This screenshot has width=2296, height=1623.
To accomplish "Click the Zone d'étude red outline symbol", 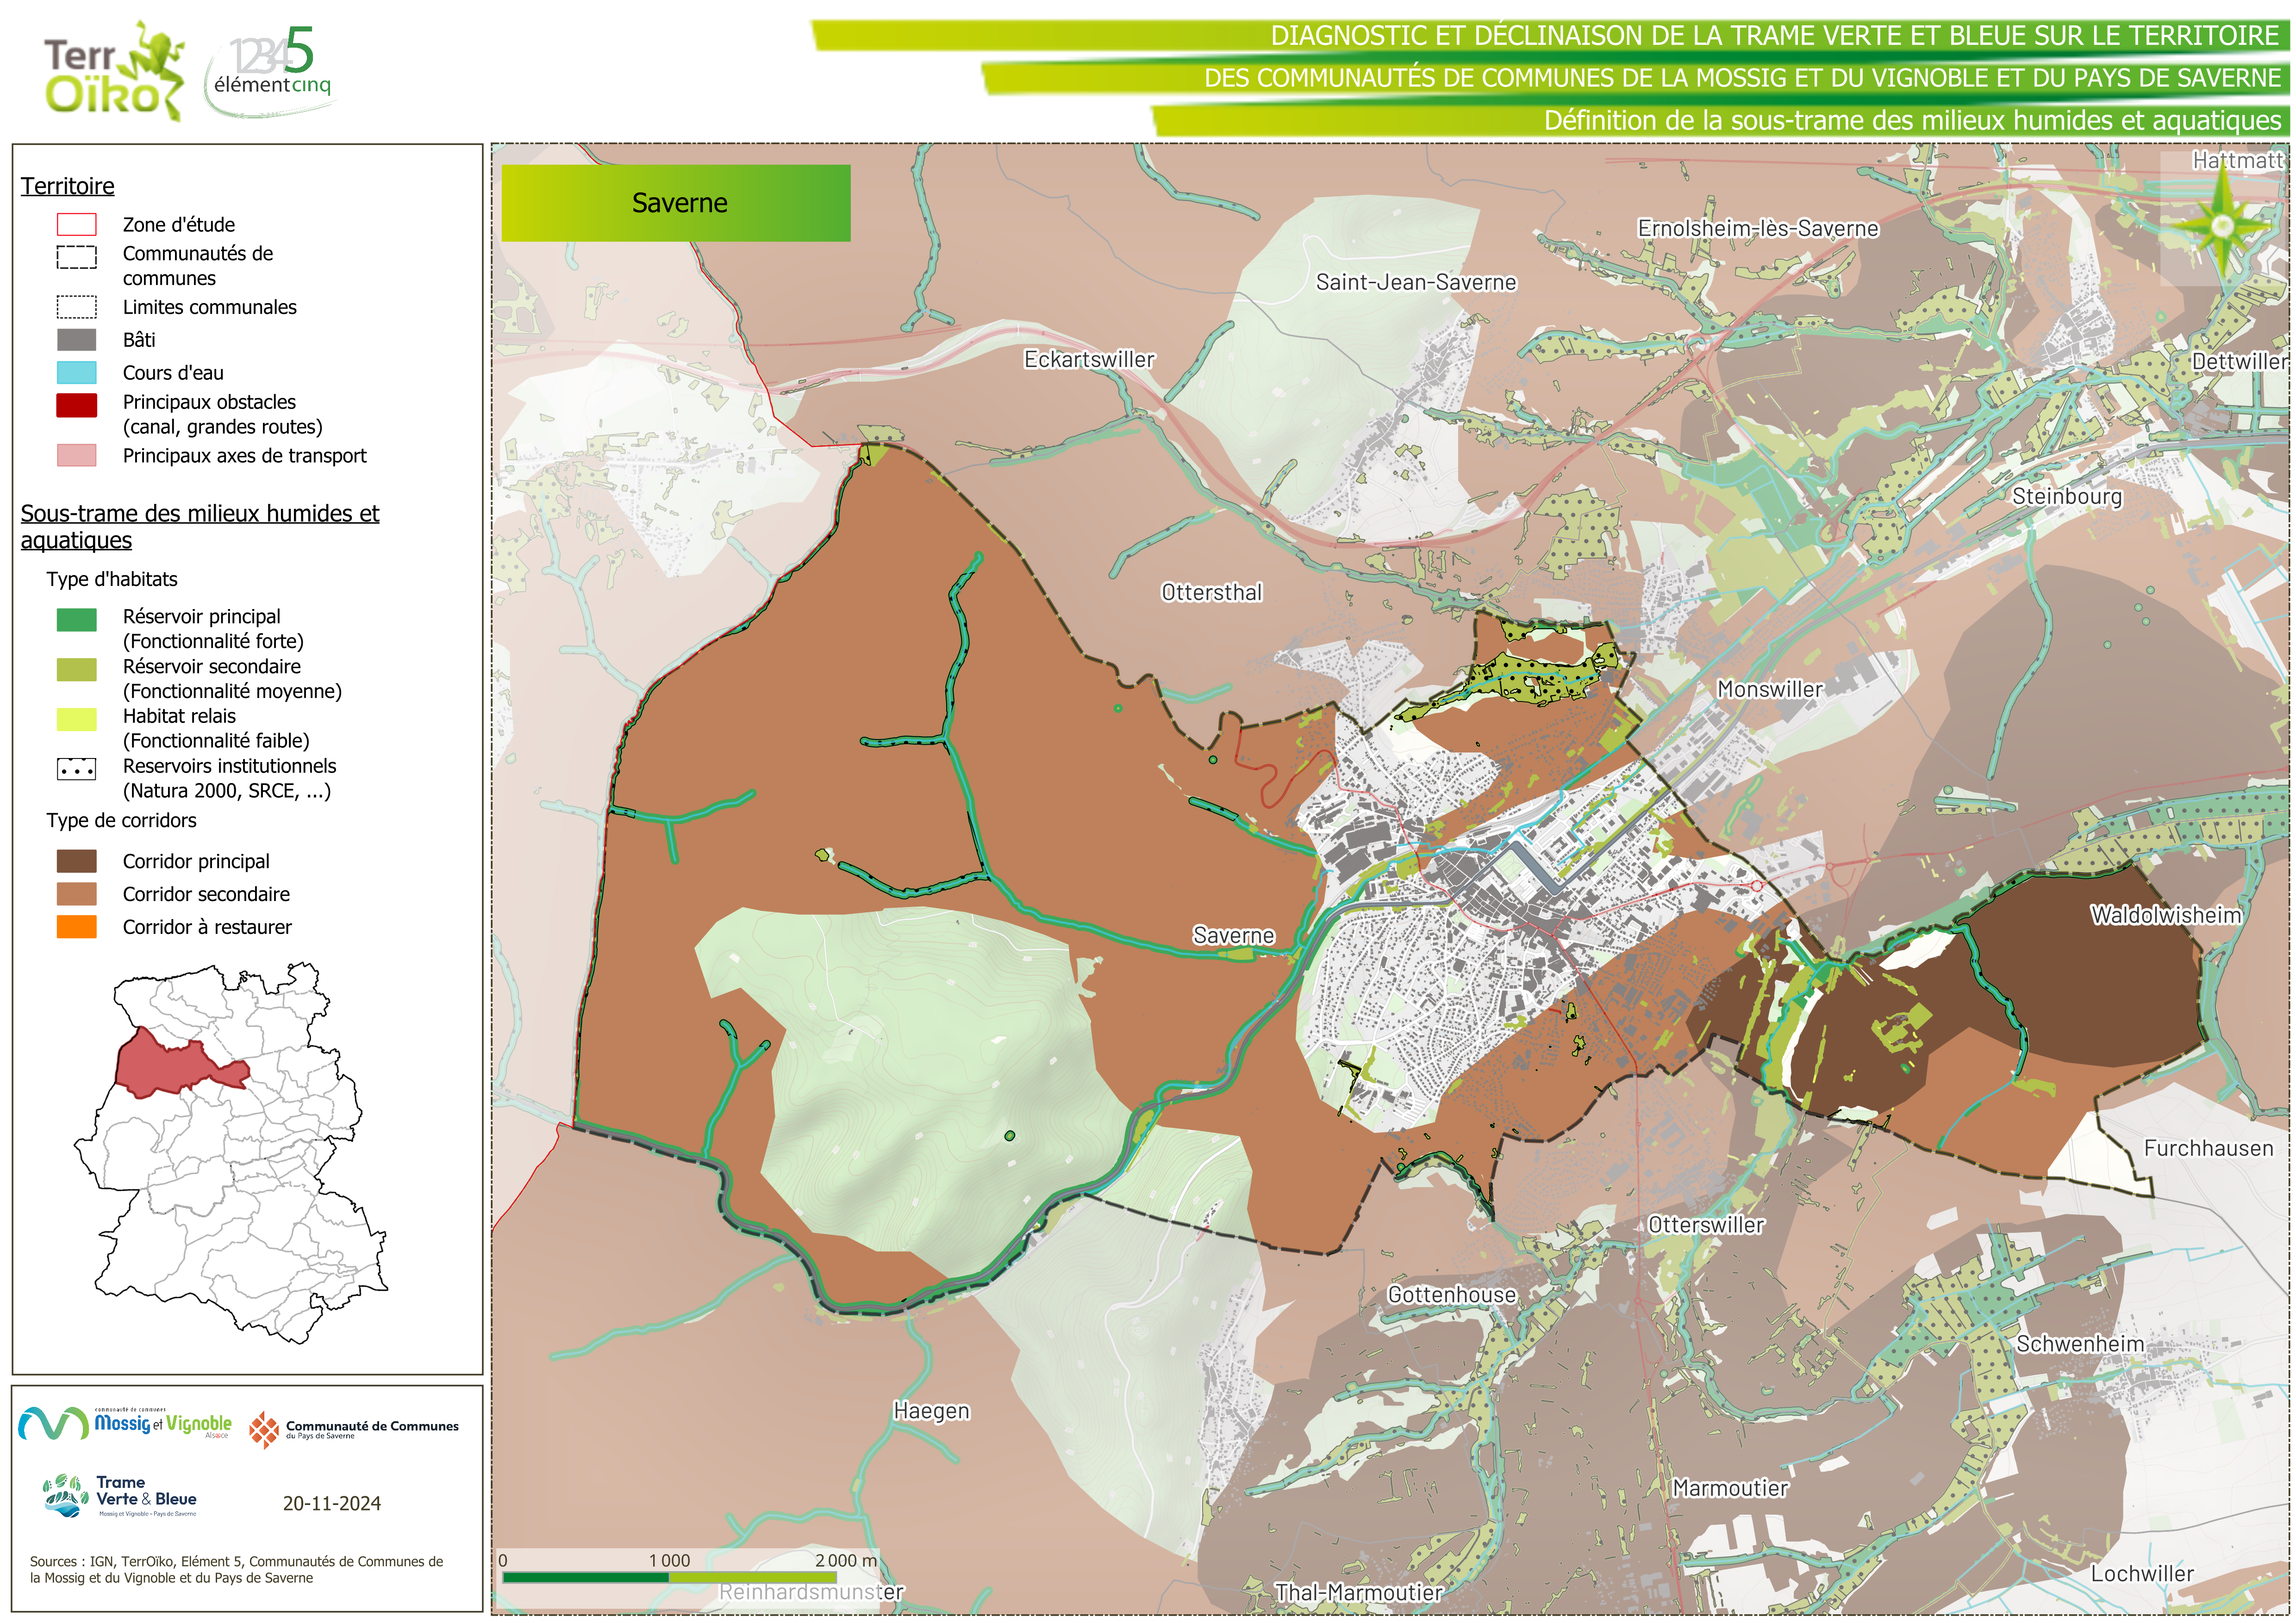I will (77, 225).
